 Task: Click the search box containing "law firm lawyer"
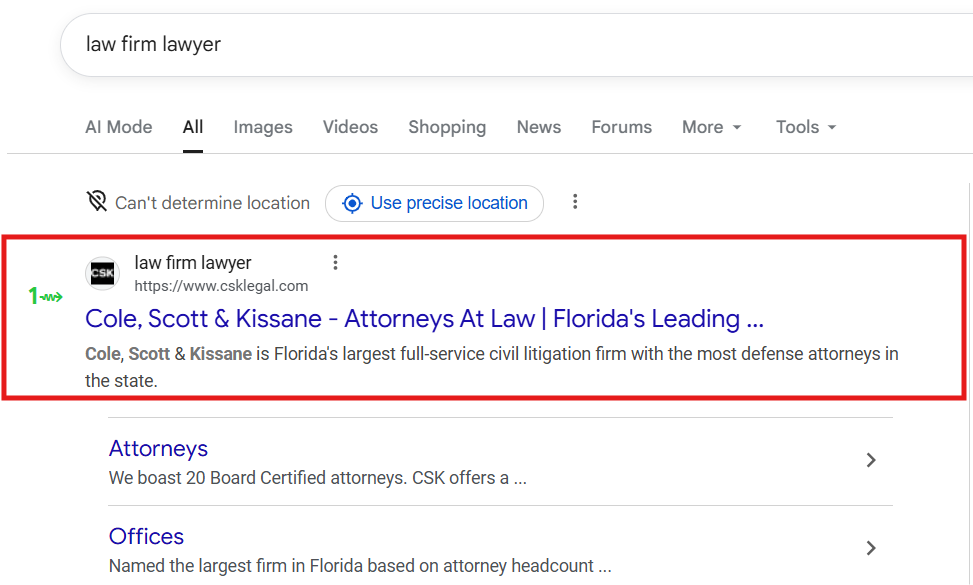[x=516, y=45]
